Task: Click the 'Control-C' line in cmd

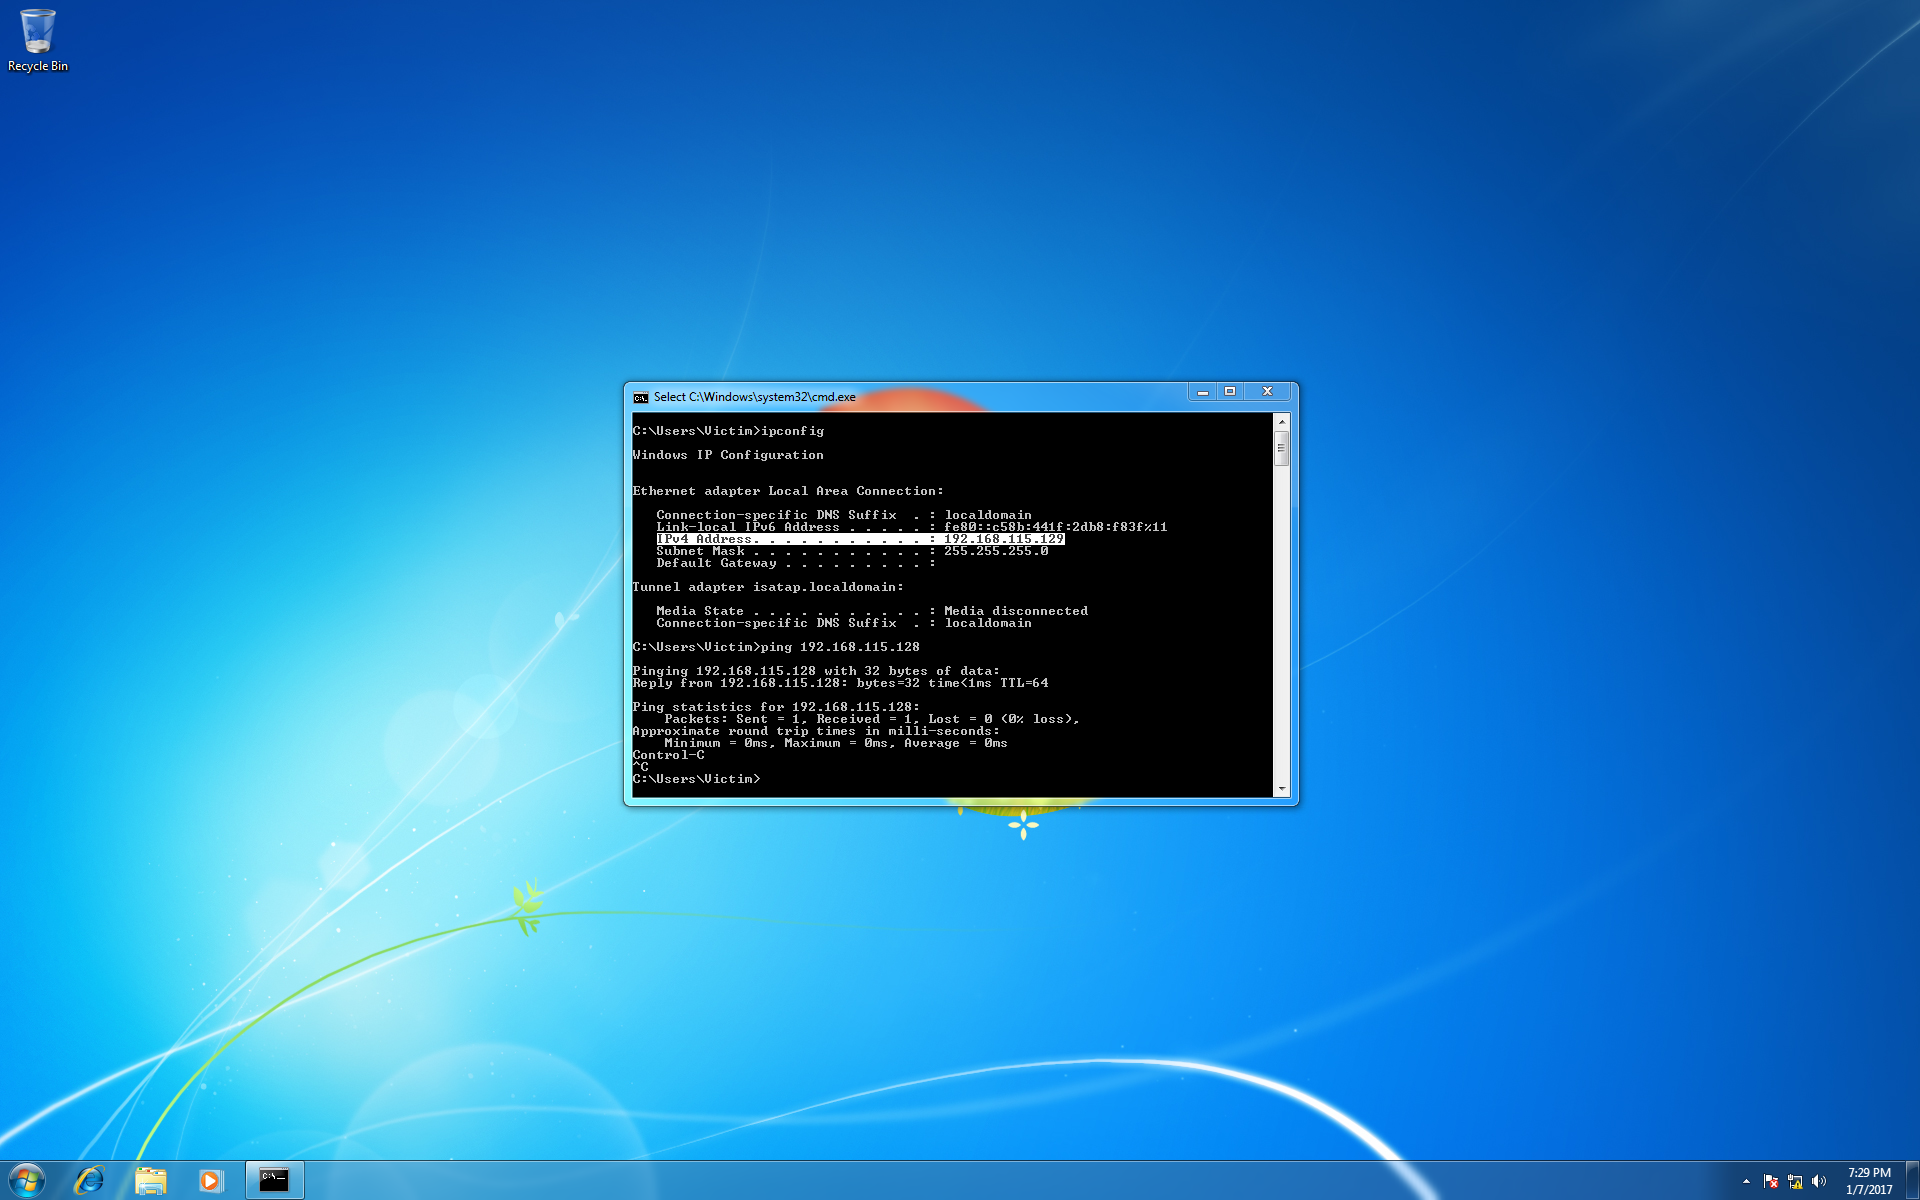Action: 668,755
